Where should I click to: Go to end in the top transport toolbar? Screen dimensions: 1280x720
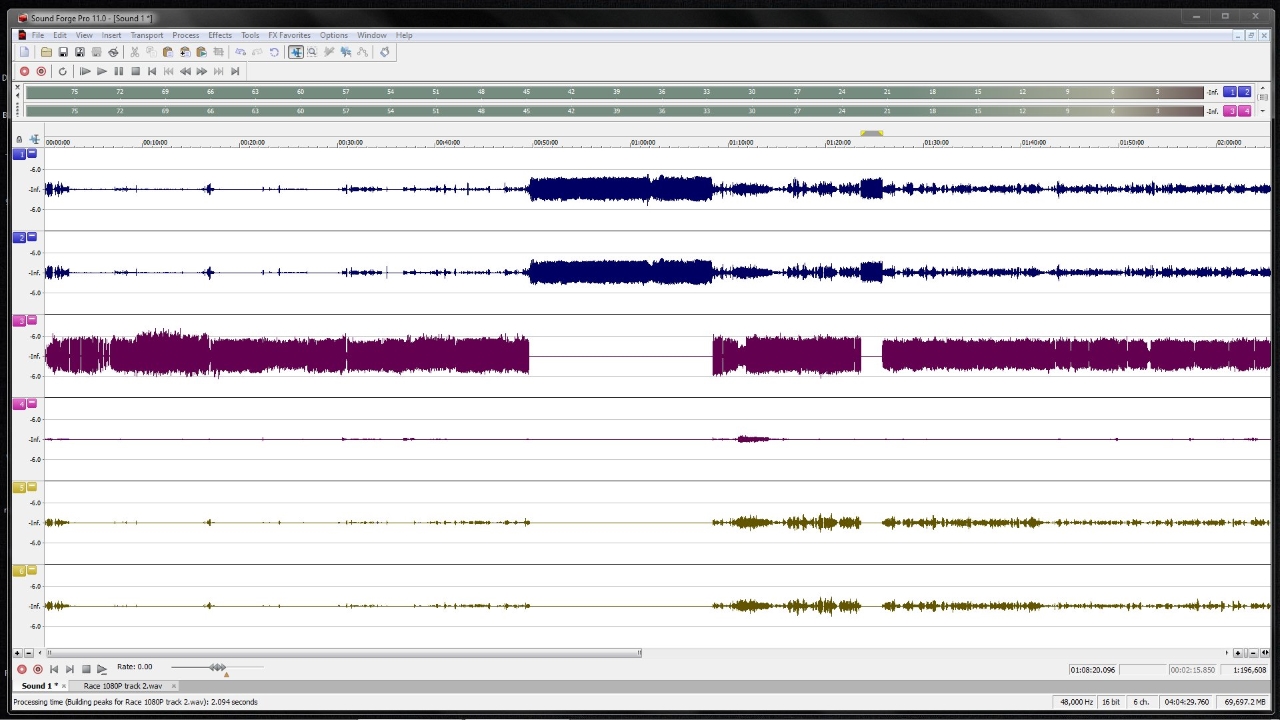(x=235, y=71)
